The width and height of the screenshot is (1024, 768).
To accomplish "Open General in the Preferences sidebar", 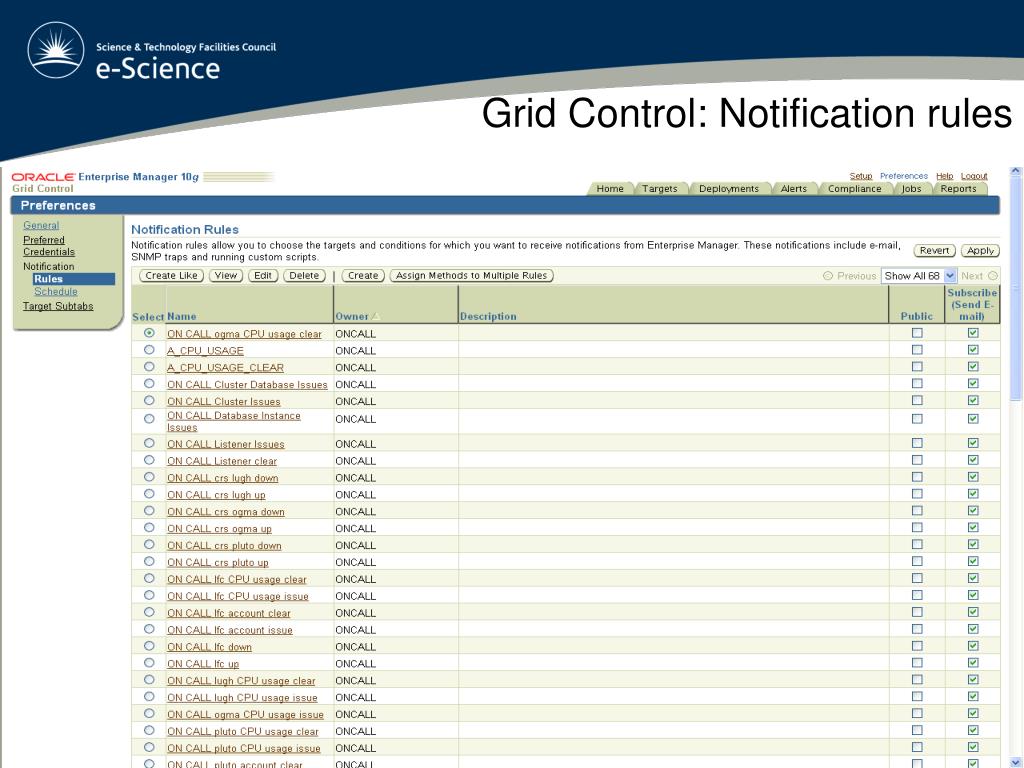I will tap(41, 225).
